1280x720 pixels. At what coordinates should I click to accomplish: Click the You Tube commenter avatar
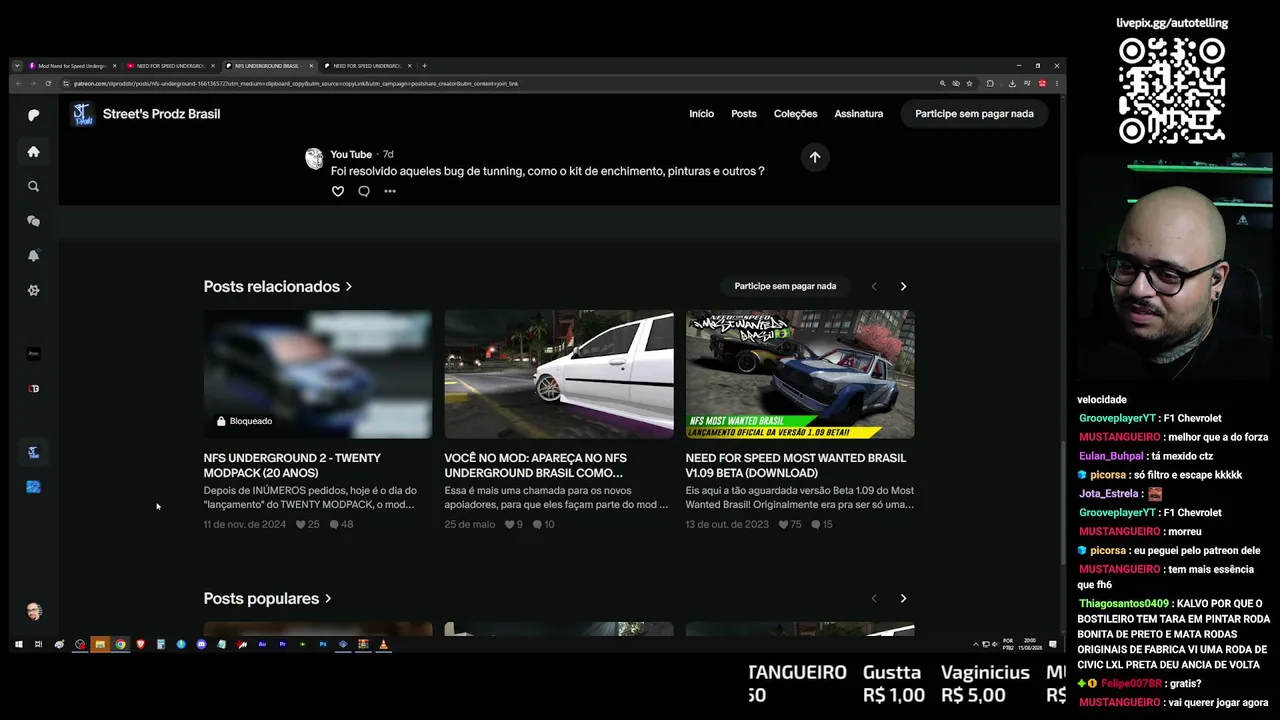pos(314,158)
